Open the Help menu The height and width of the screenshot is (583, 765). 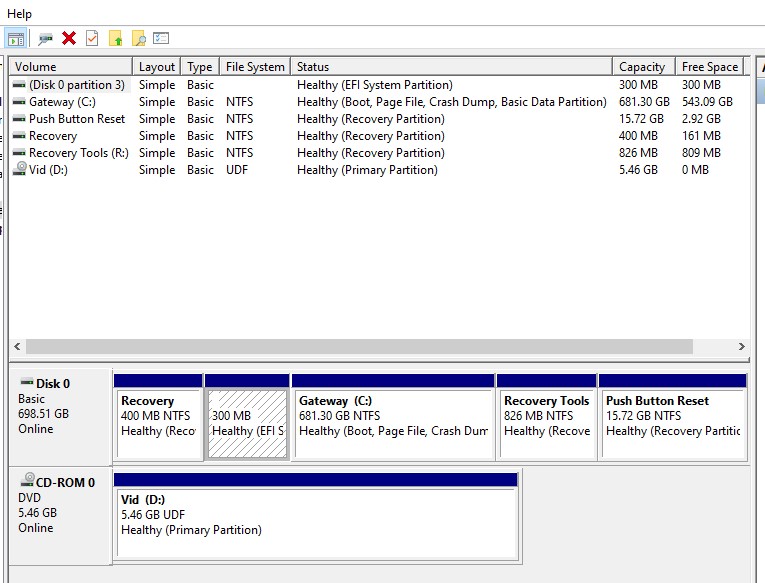(20, 14)
